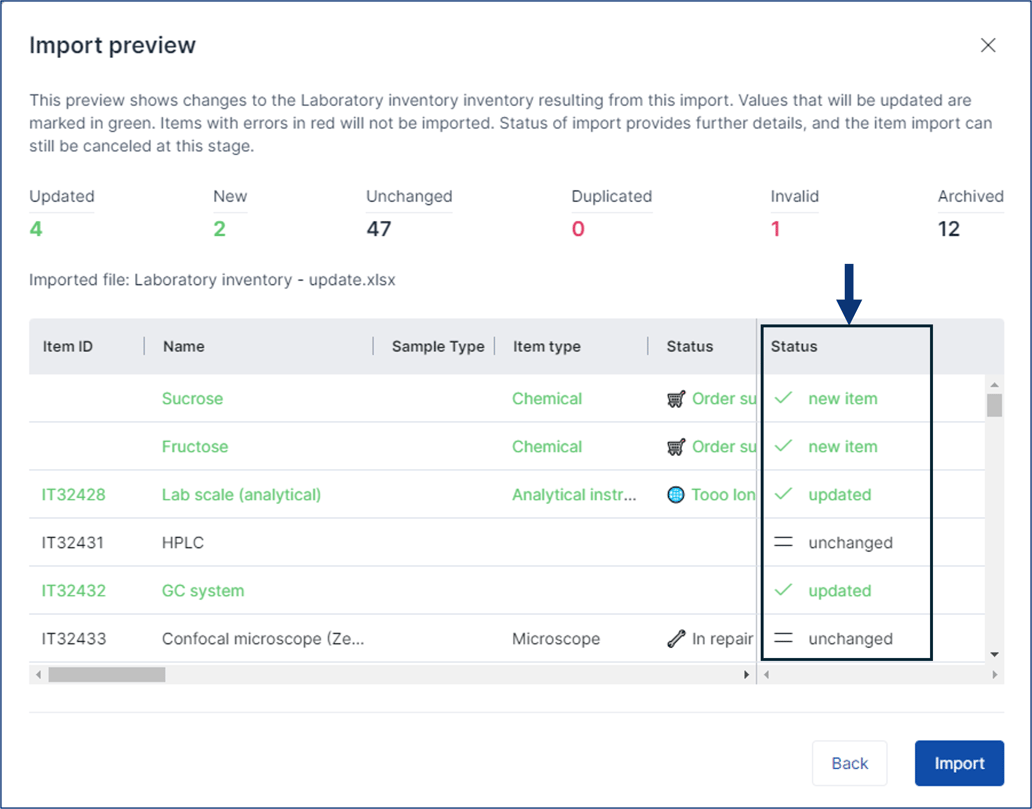Click the new item checkmark for Fructose
Viewport: 1032px width, 809px height.
(784, 447)
